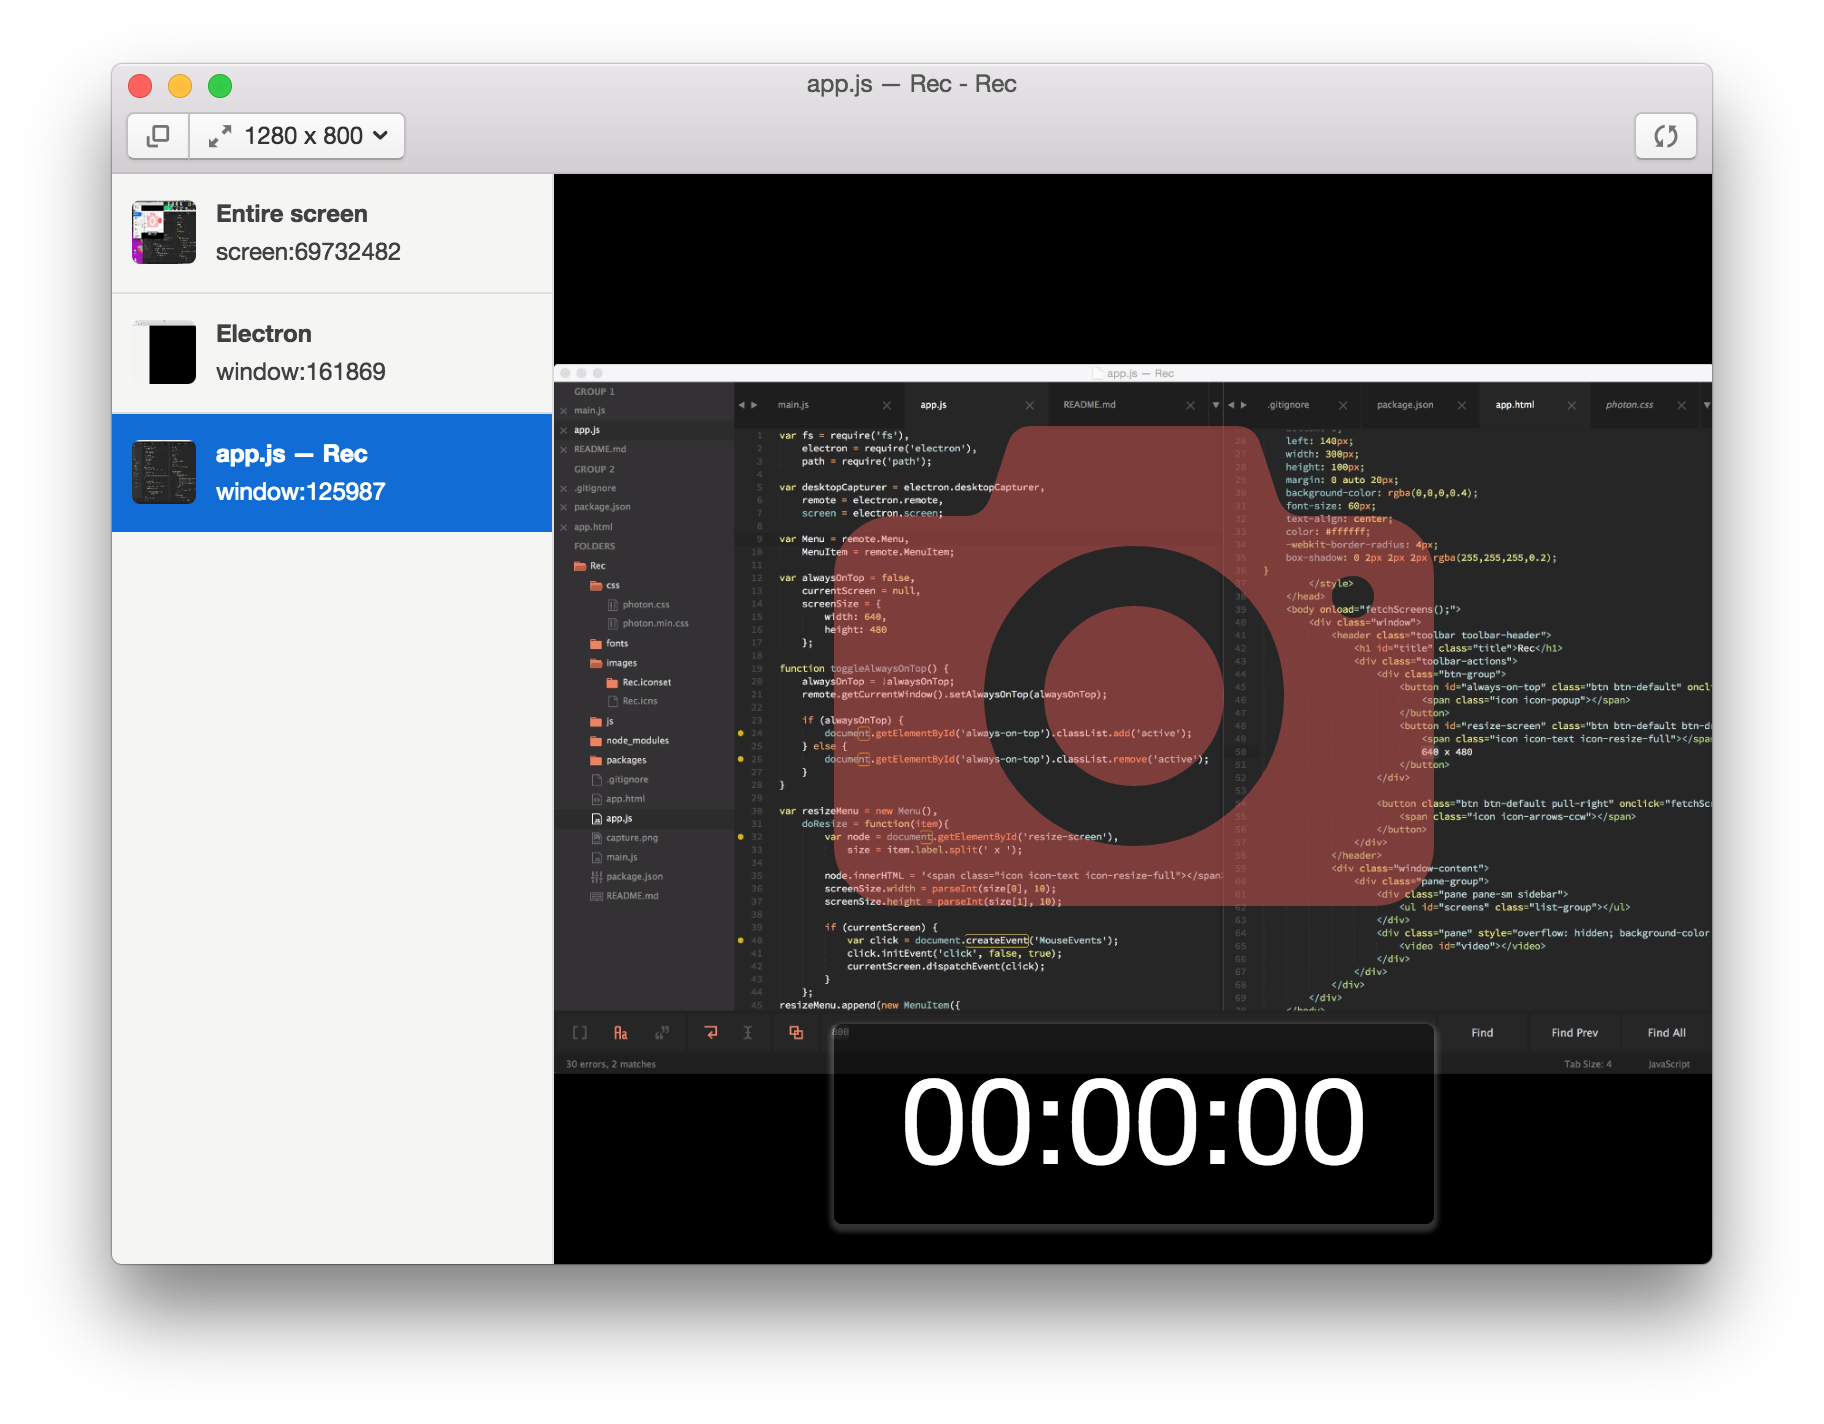Image resolution: width=1824 pixels, height=1424 pixels.
Task: Switch to the main.js editor tab
Action: coord(793,405)
